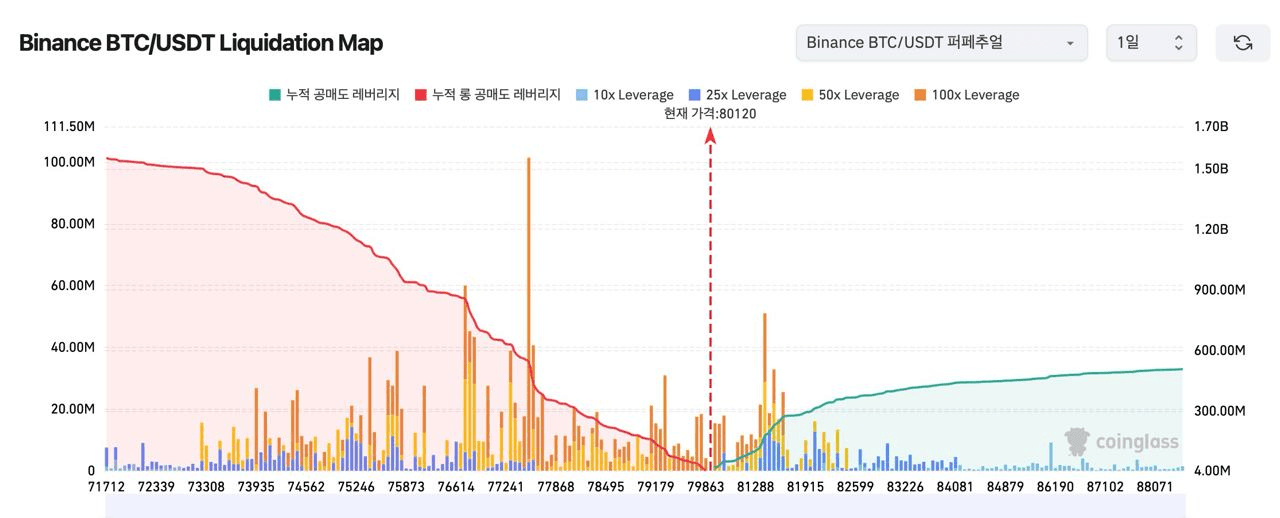Click the range slider bar below the chart
This screenshot has width=1280, height=518.
pos(640,508)
